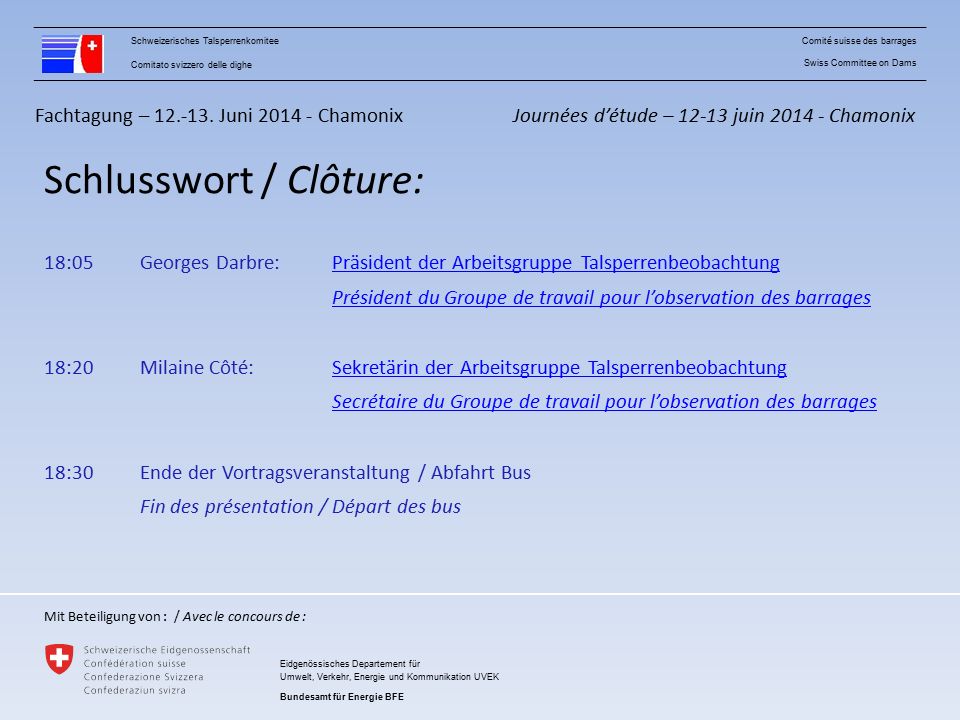The height and width of the screenshot is (720, 960).
Task: Click Schweizerische Eidgenossenschaft text
Action: pyautogui.click(x=167, y=650)
